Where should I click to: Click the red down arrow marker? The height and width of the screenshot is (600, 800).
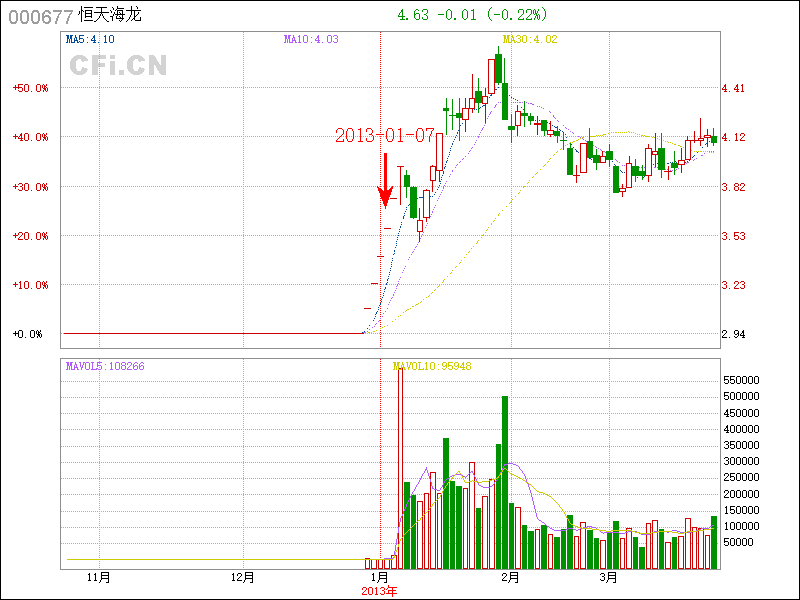point(384,181)
